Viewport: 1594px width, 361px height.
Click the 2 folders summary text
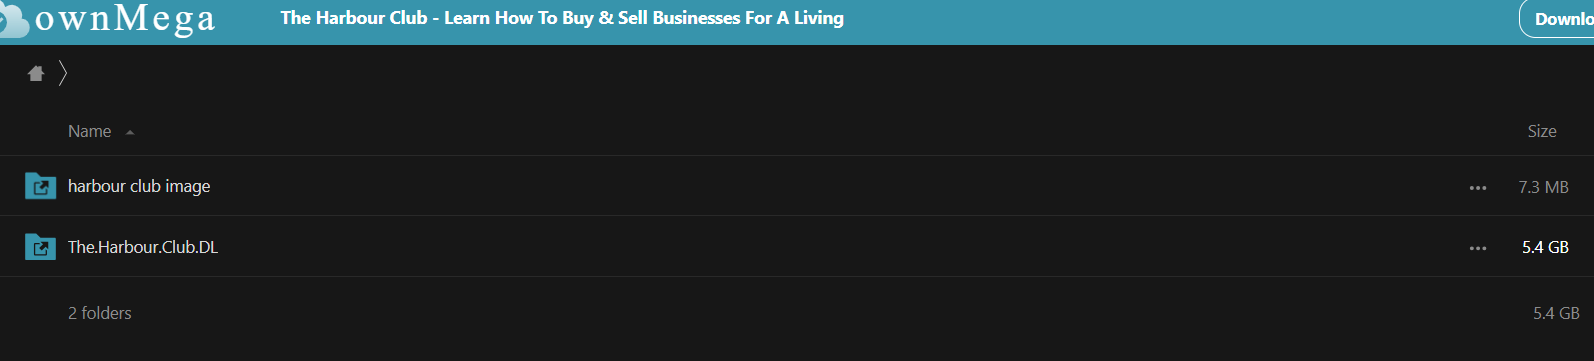(100, 313)
